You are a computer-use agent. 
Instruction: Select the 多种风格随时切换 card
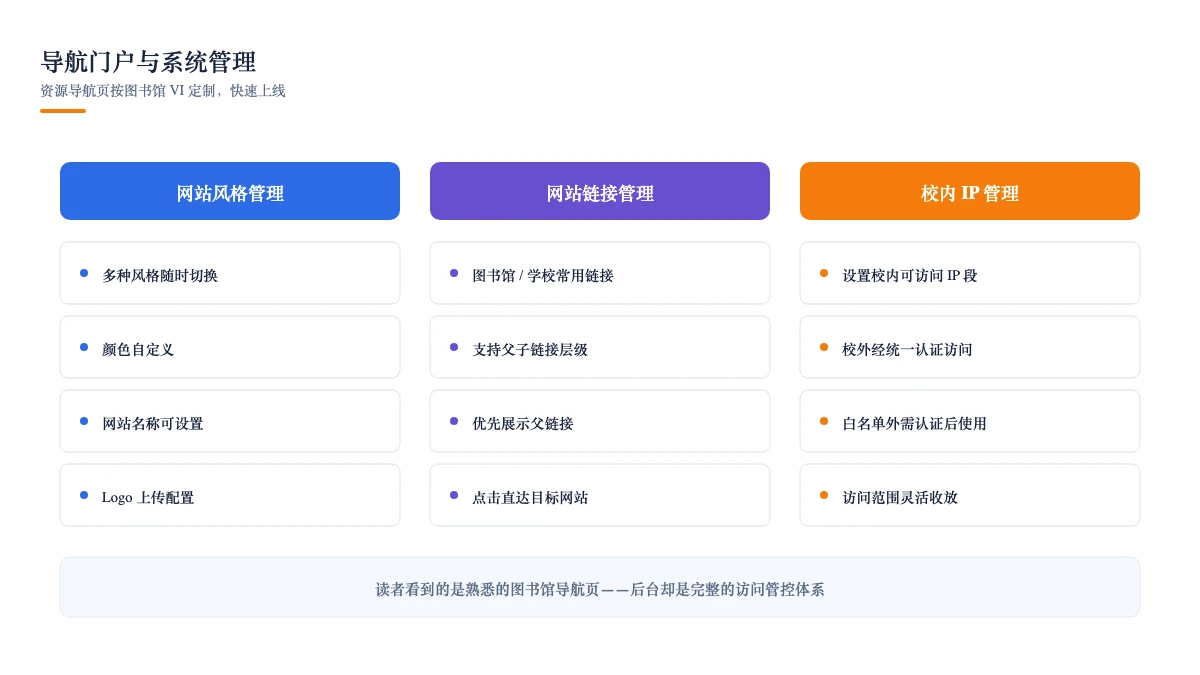[230, 273]
